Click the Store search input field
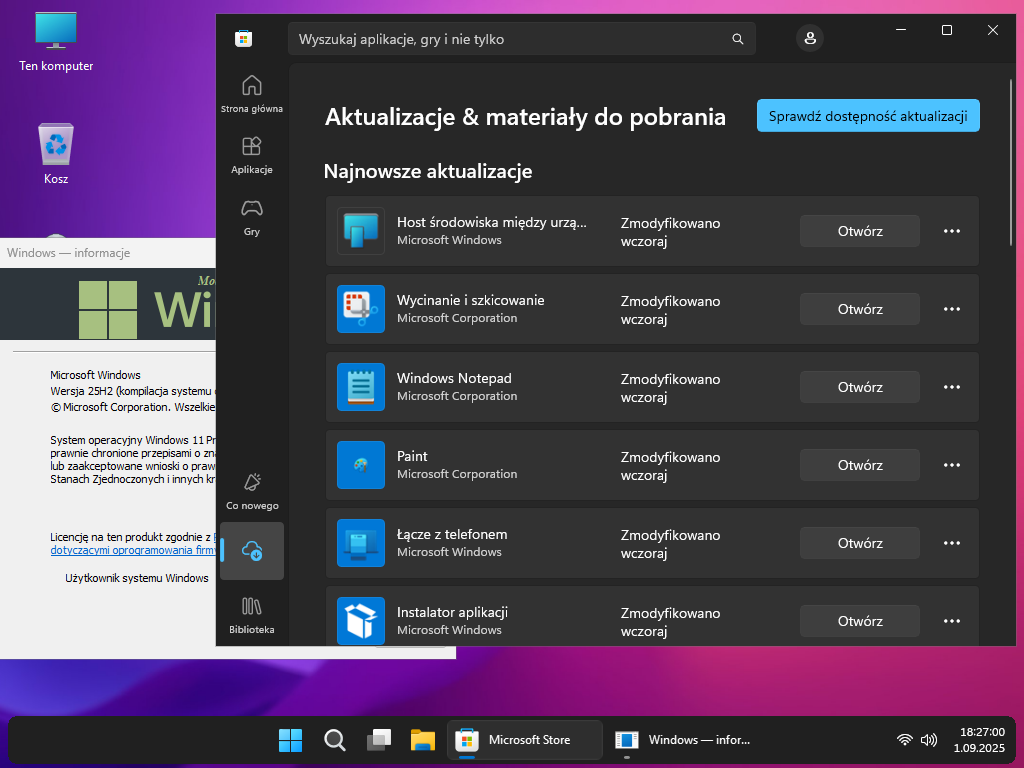 point(510,39)
